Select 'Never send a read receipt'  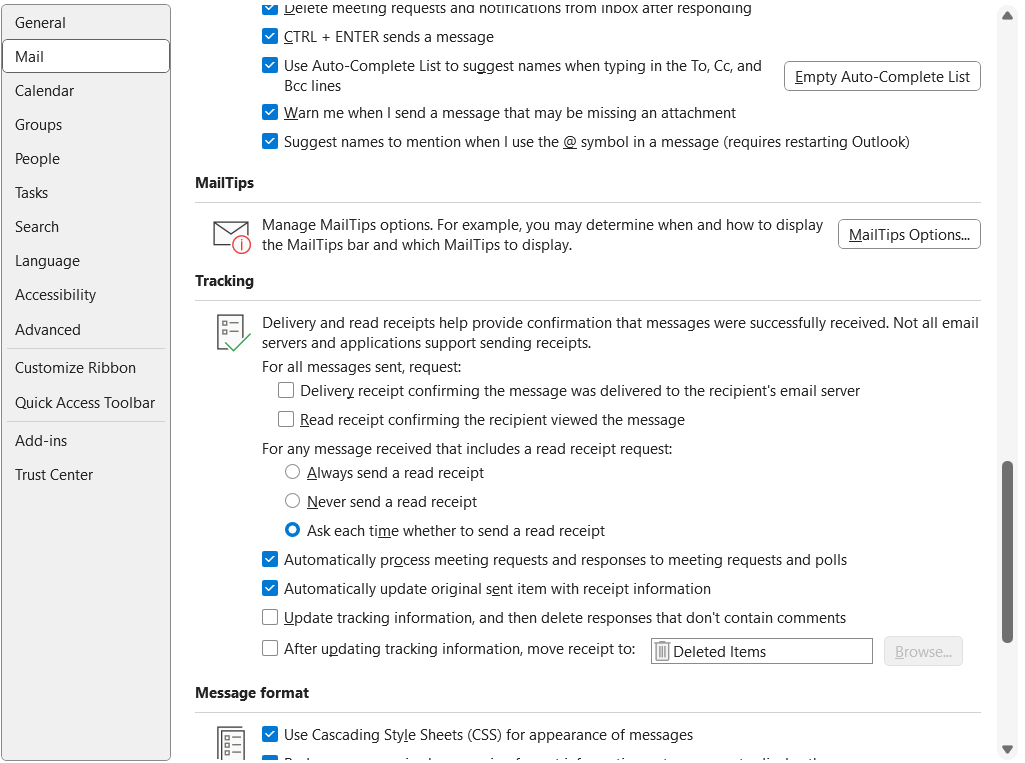pos(292,501)
